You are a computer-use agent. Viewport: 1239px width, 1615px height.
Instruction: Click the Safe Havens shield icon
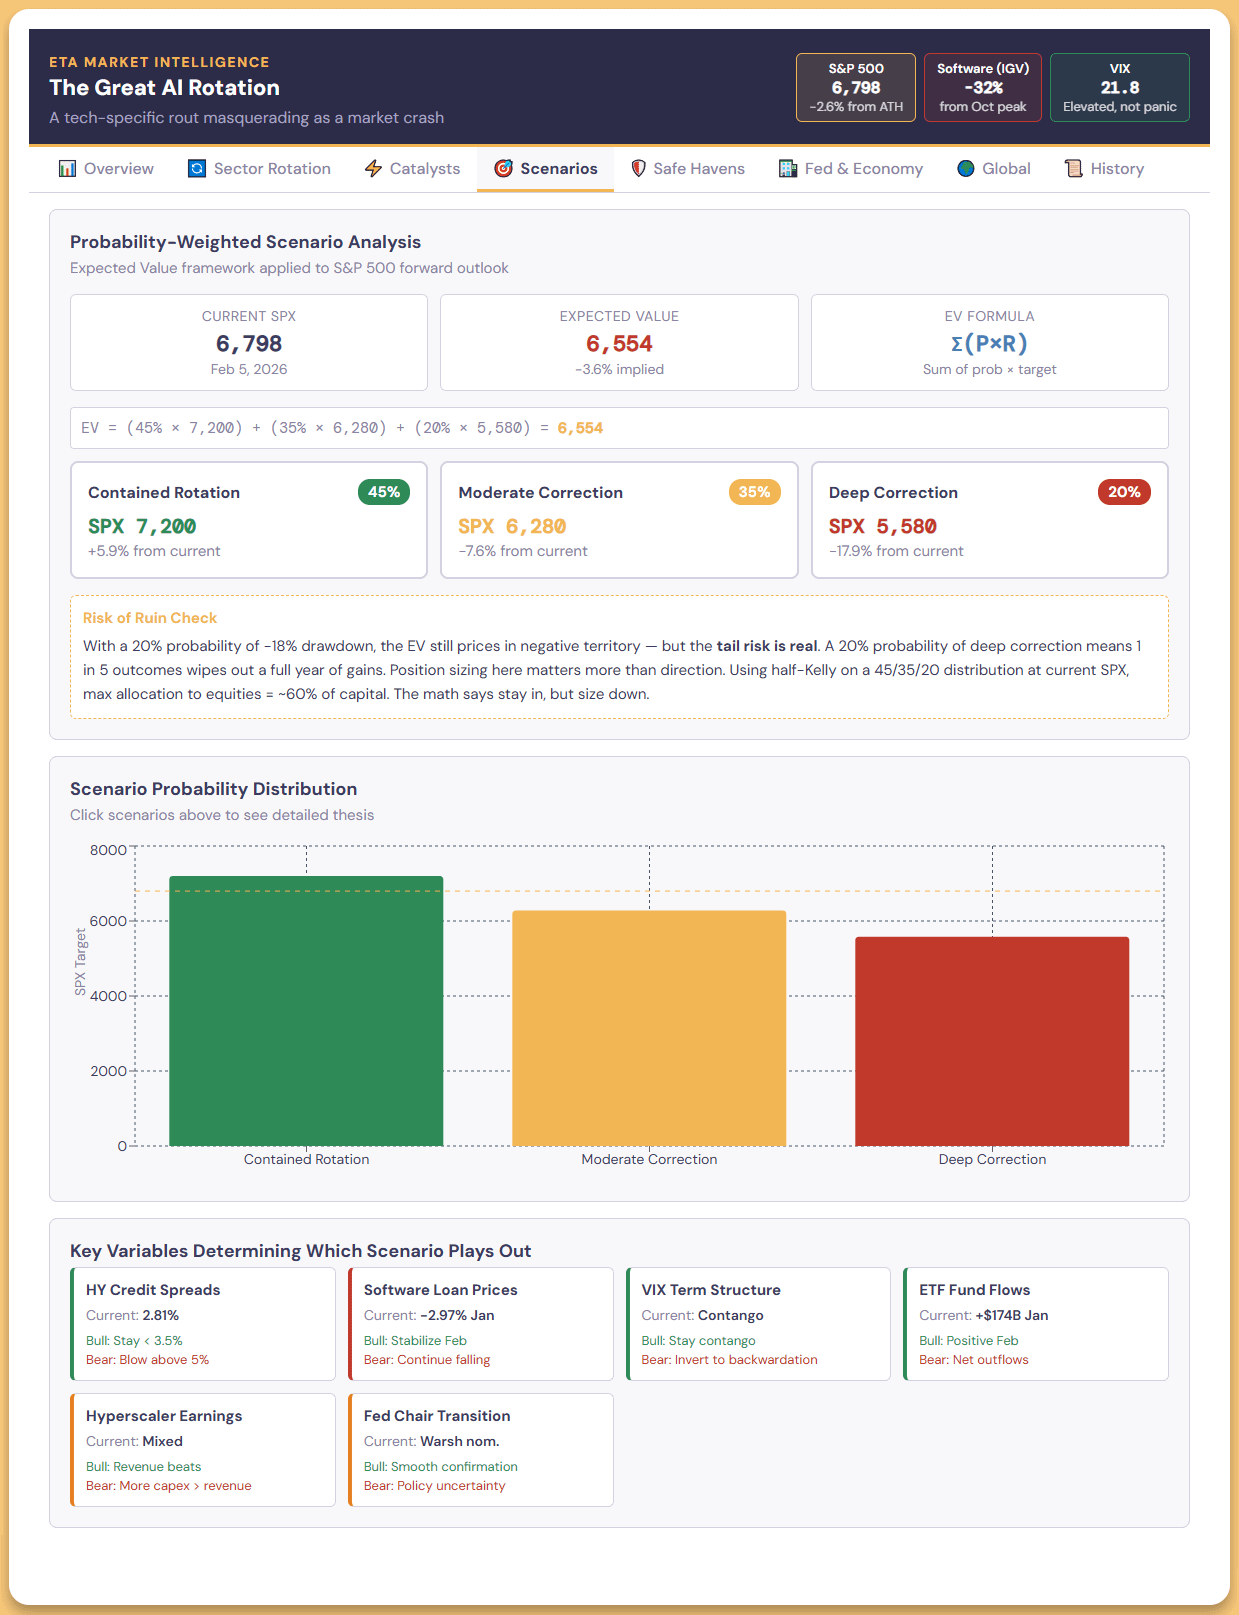(x=638, y=169)
